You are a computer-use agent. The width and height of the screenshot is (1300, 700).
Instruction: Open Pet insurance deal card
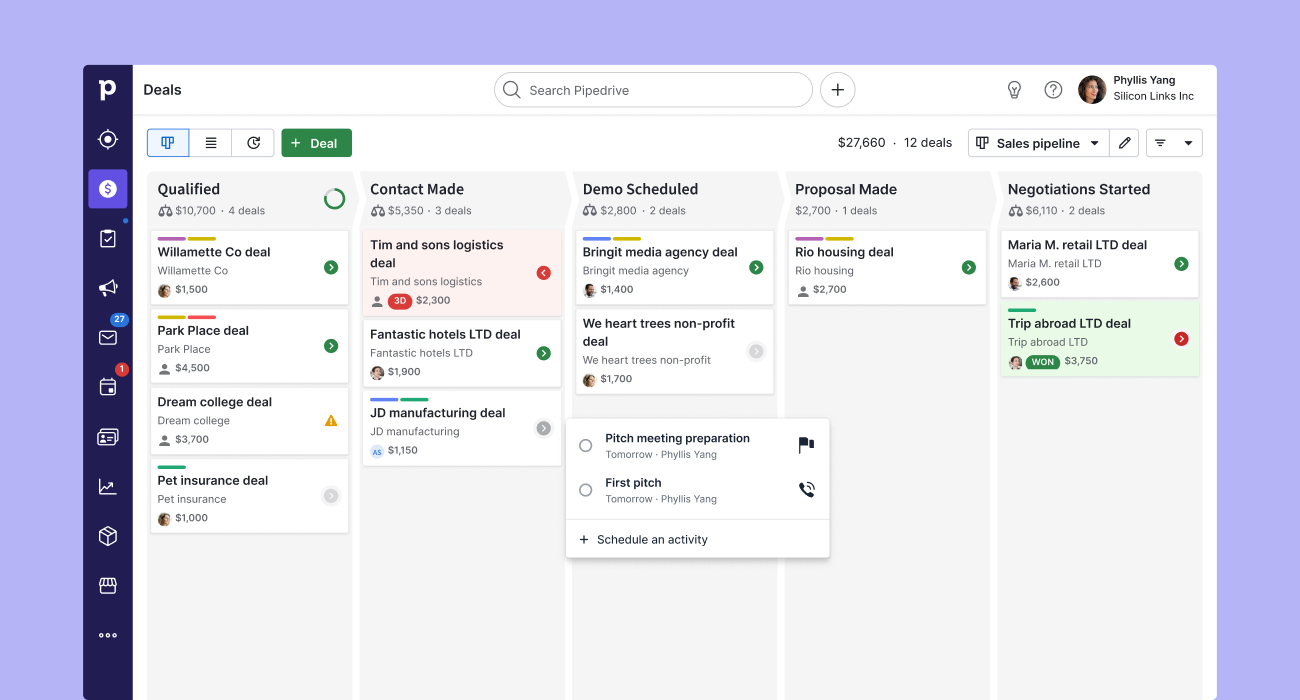250,496
